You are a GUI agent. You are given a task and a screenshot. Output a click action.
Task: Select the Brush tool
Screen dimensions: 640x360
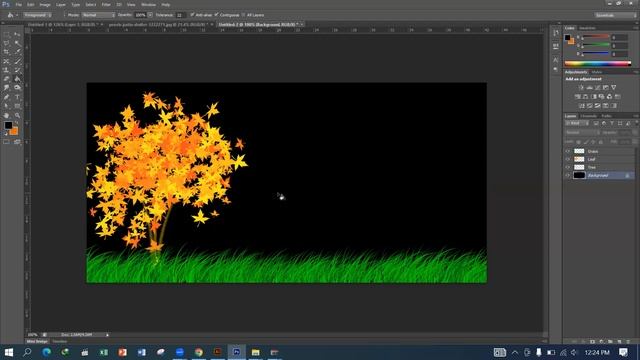[x=17, y=61]
